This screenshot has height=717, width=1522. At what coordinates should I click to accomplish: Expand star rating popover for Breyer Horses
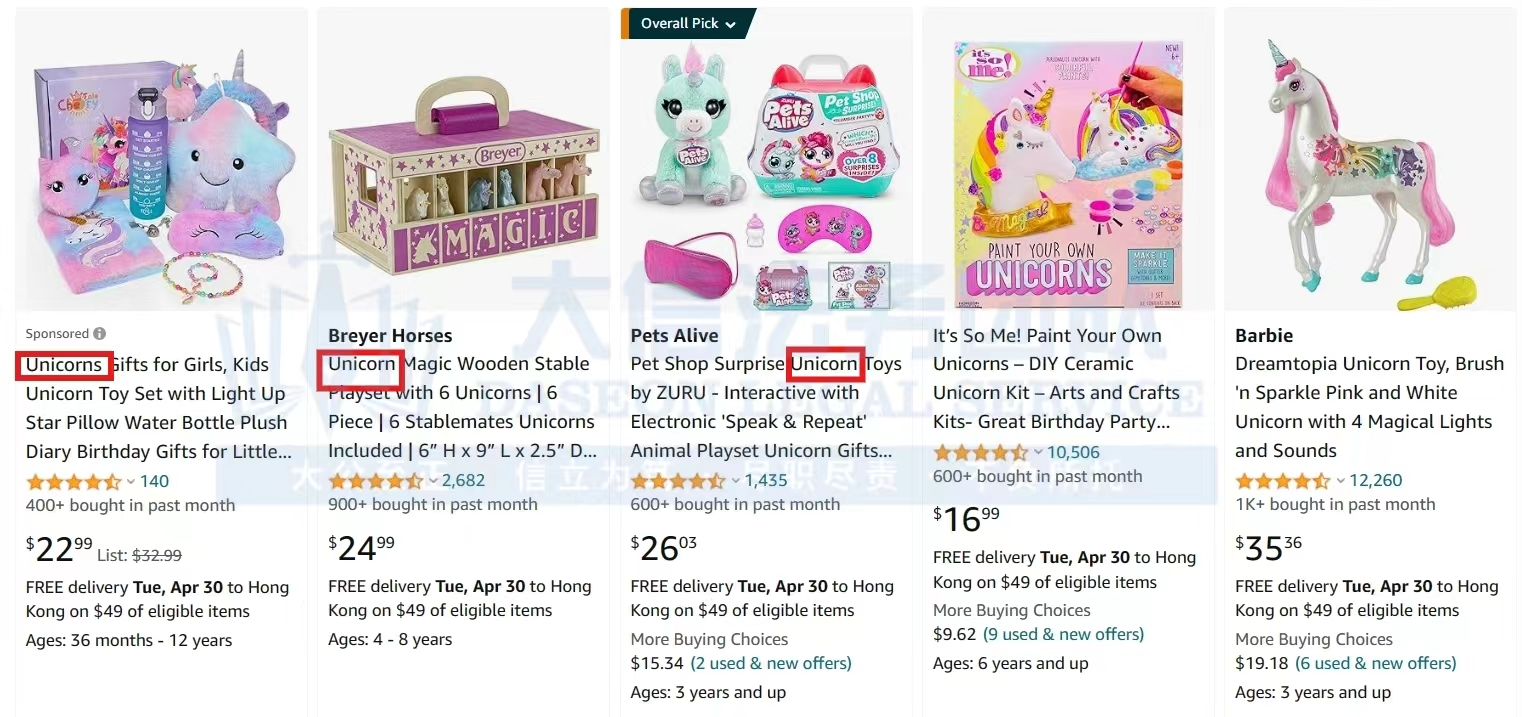(x=433, y=481)
